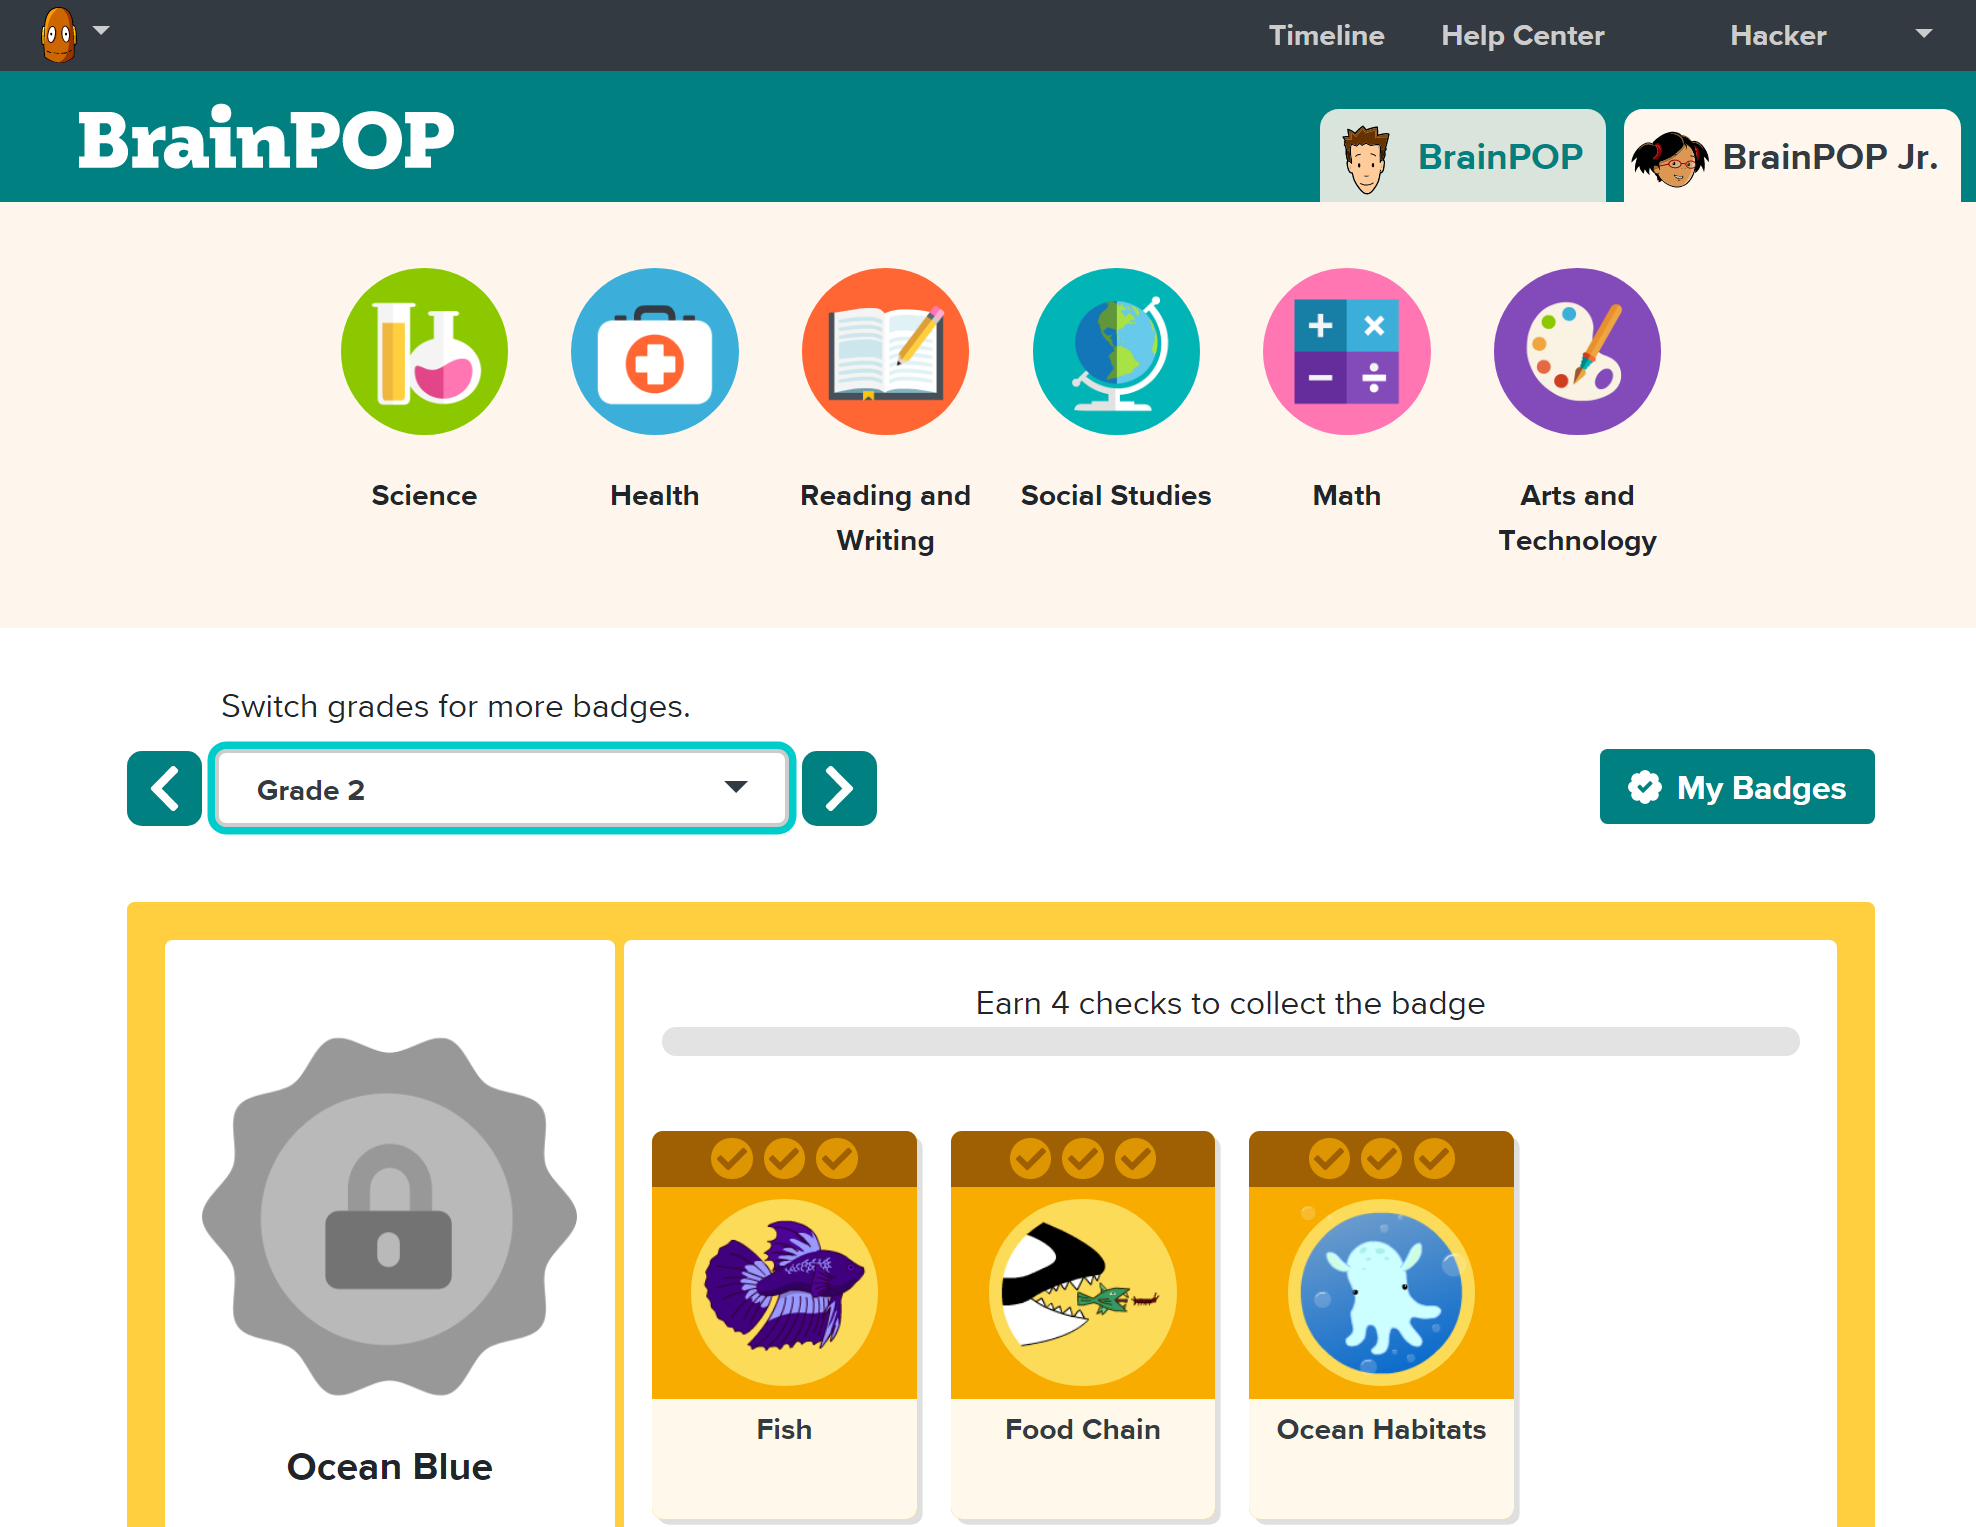Screen dimensions: 1976x1527
Task: Open the Reading and Writing book icon
Action: (885, 351)
